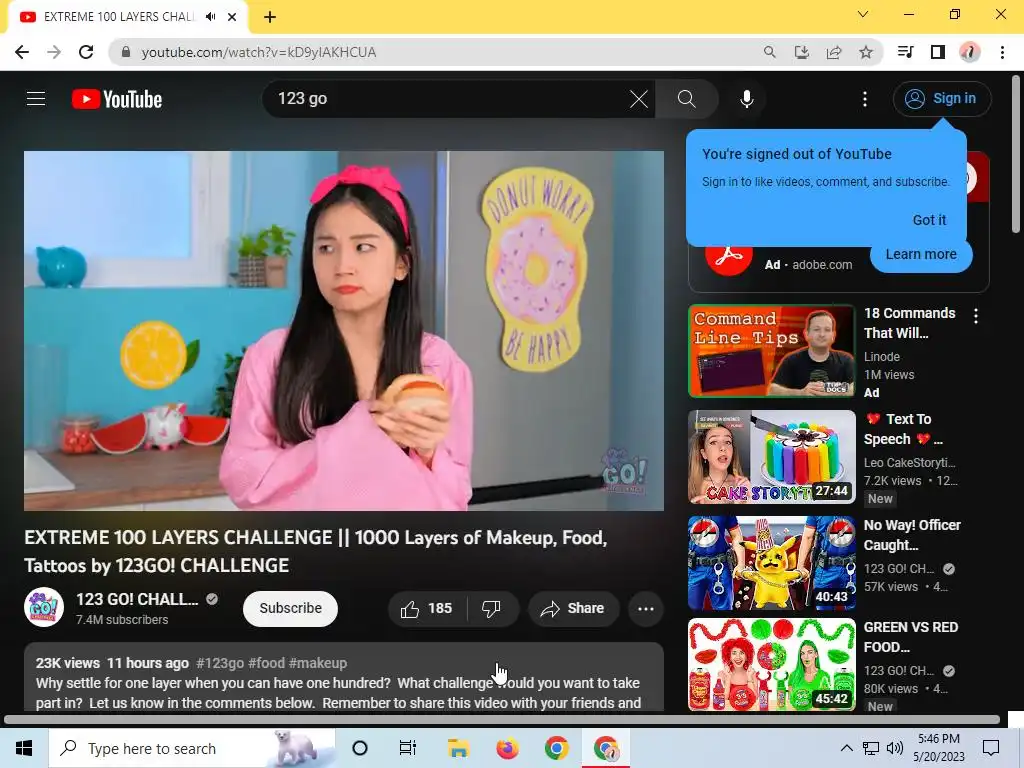
Task: Click No Way! Officer Caught title
Action: (x=912, y=535)
